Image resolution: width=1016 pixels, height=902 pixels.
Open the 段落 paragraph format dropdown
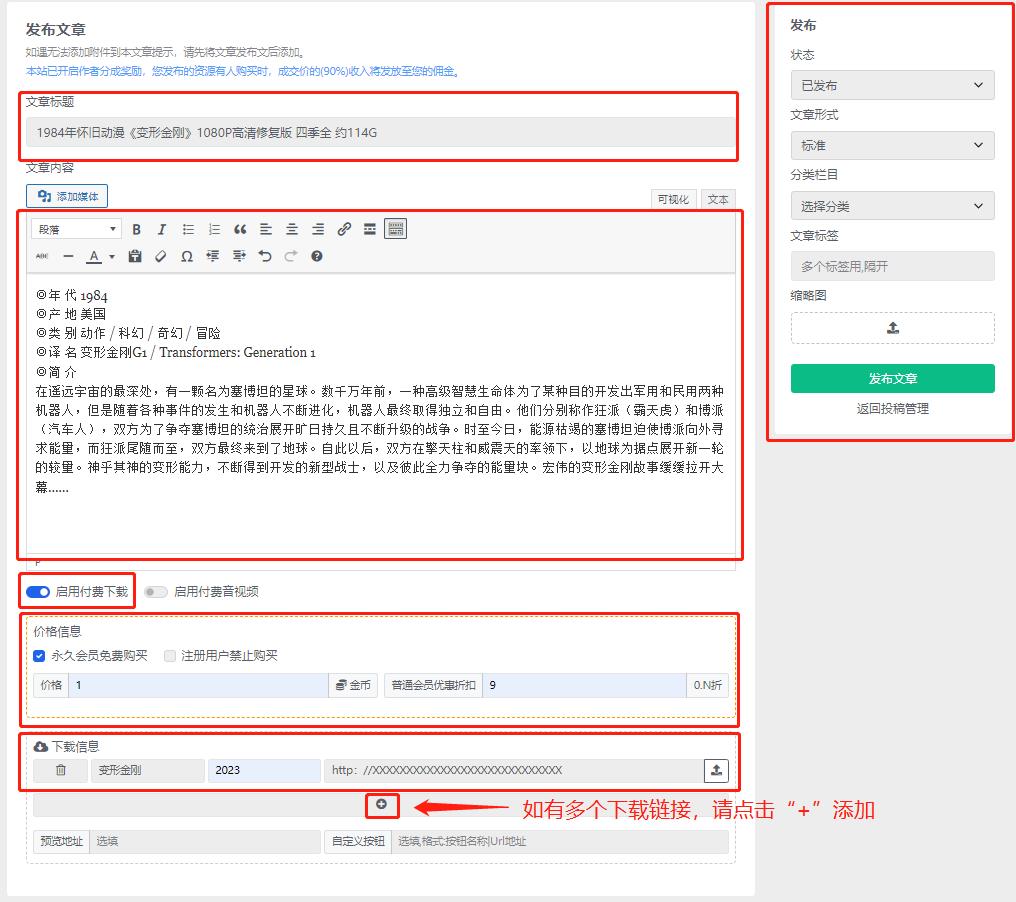click(x=76, y=229)
